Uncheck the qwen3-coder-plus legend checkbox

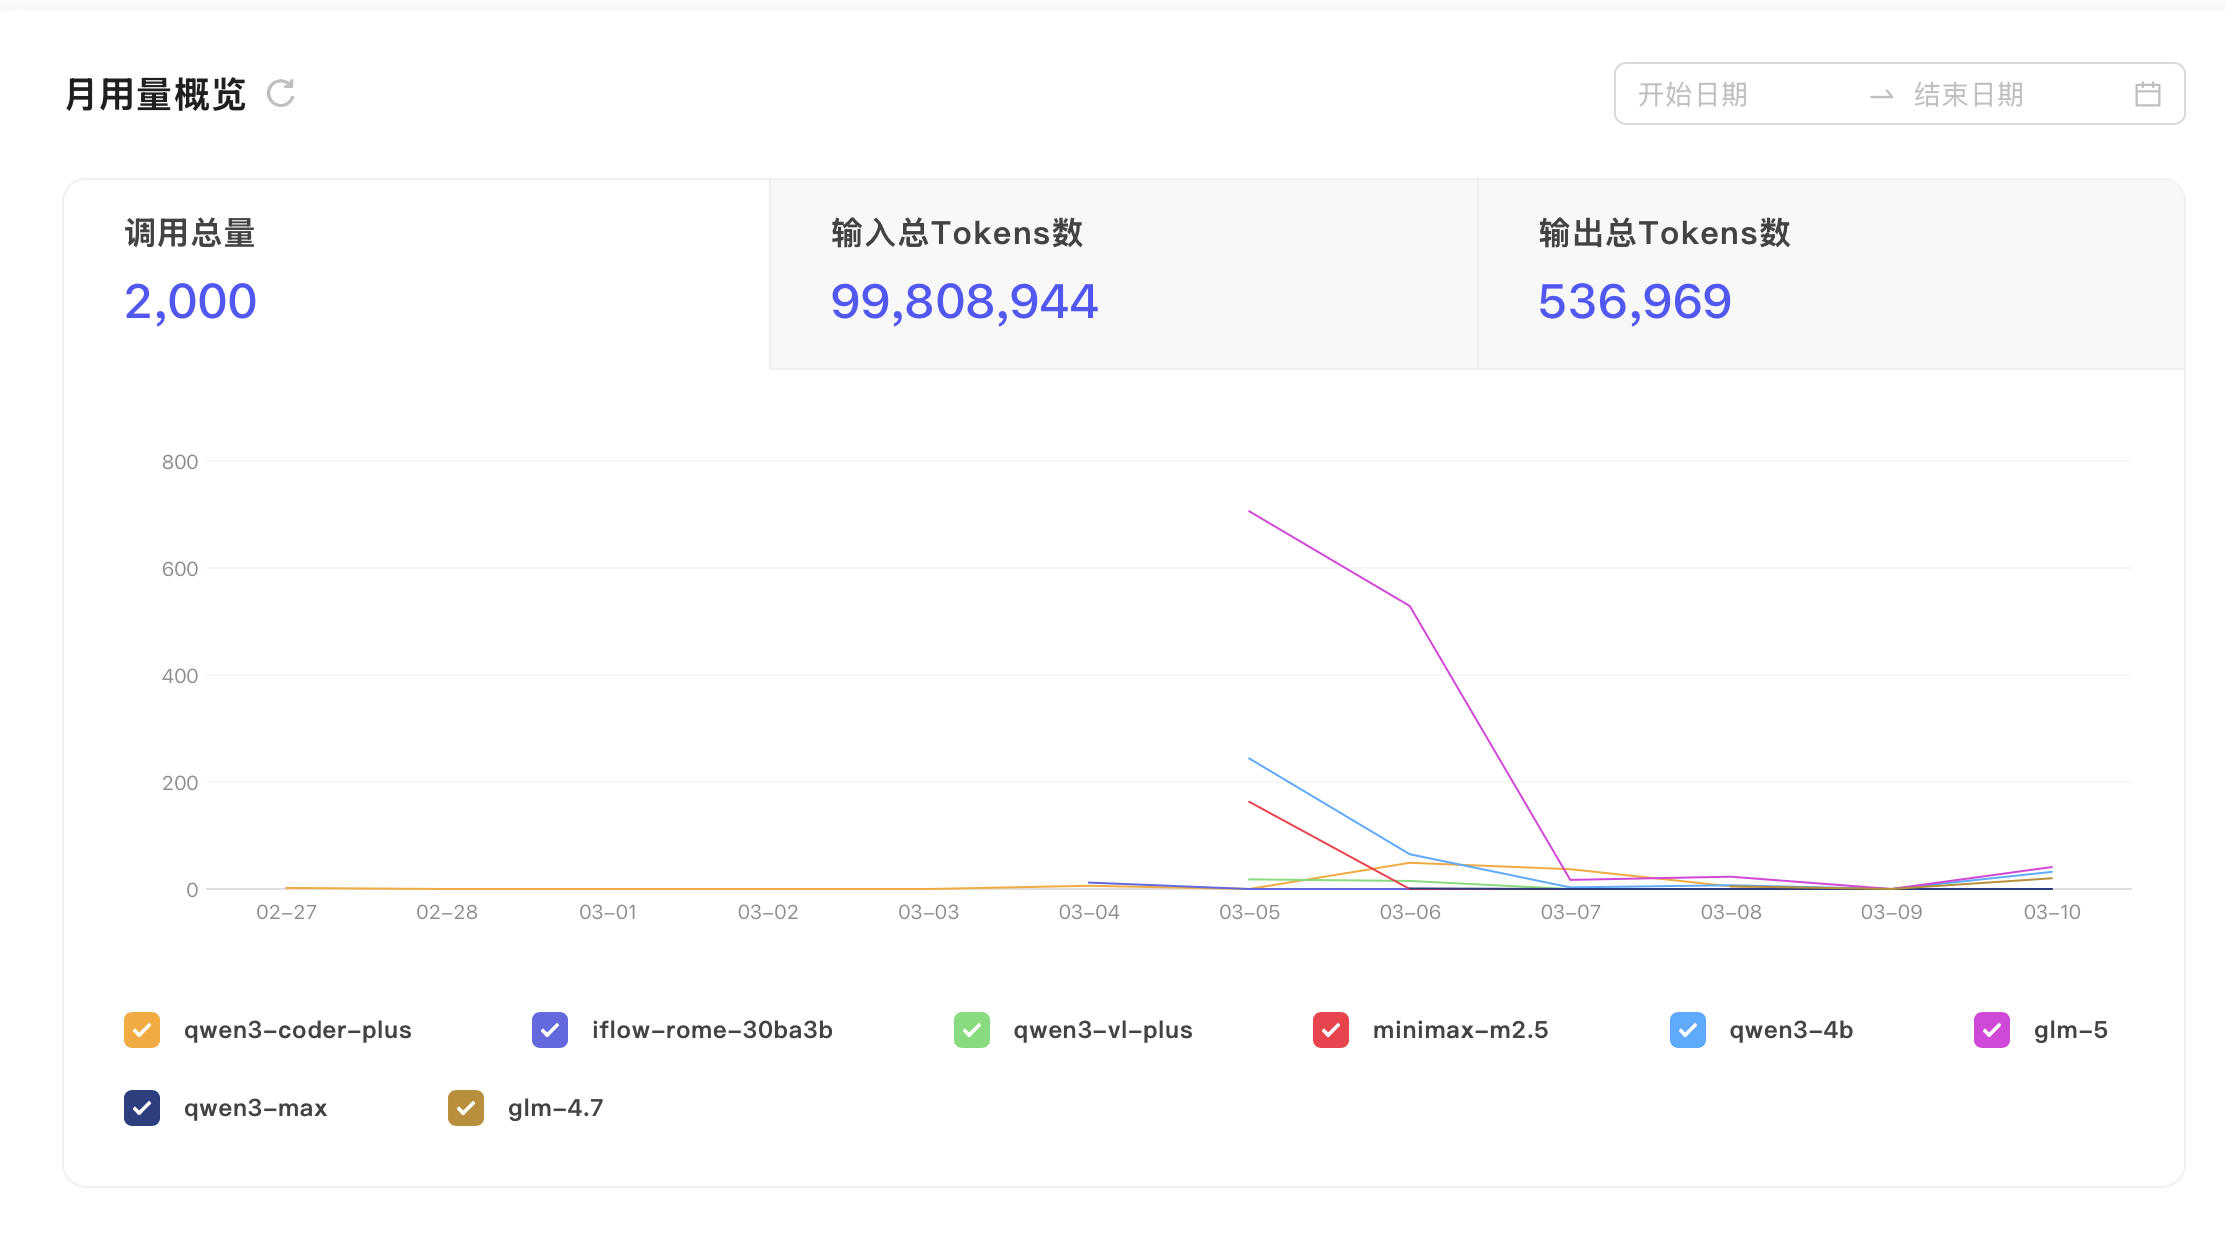(x=142, y=1030)
